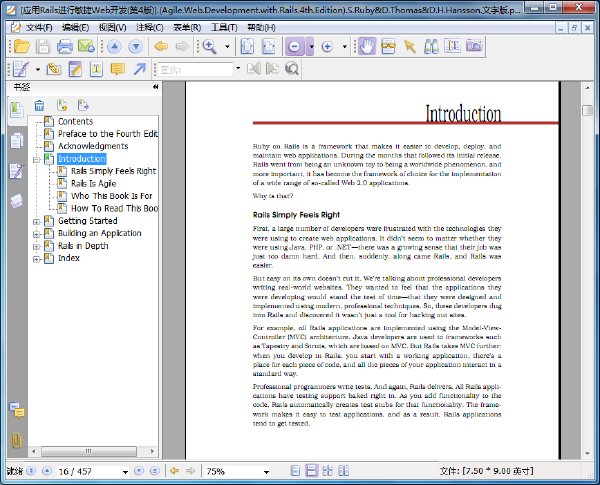Zoom out with the minus button
The image size is (600, 485).
[294, 46]
